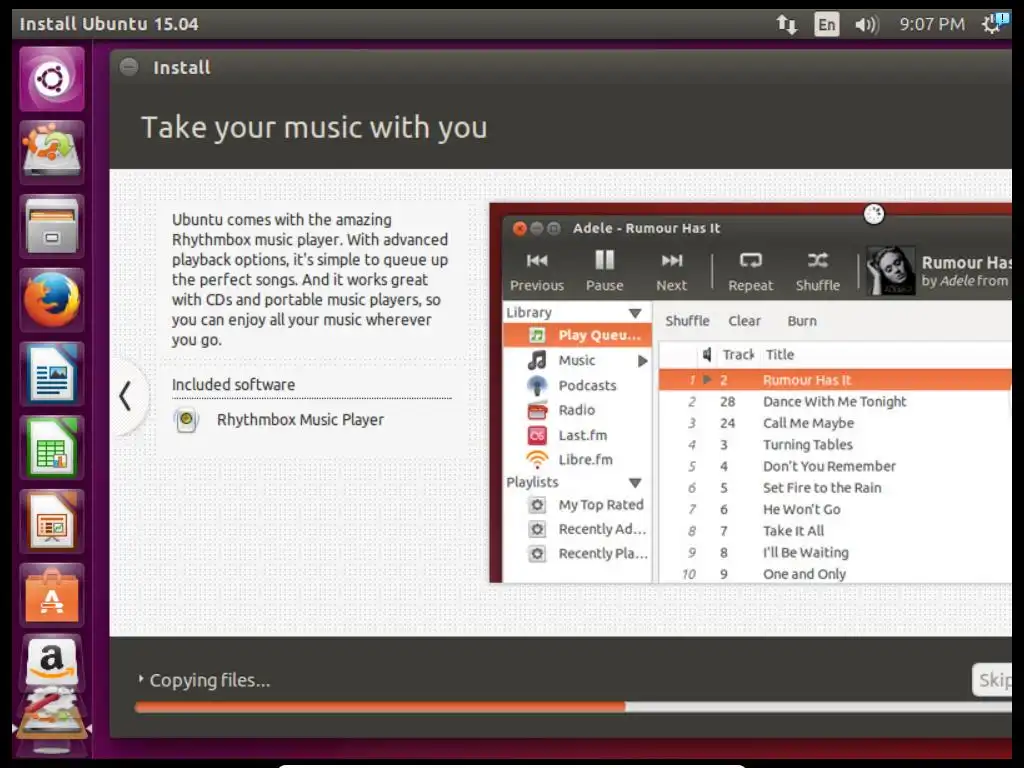The height and width of the screenshot is (768, 1024).
Task: Toggle Repeat in Rhythmbox
Action: click(750, 272)
